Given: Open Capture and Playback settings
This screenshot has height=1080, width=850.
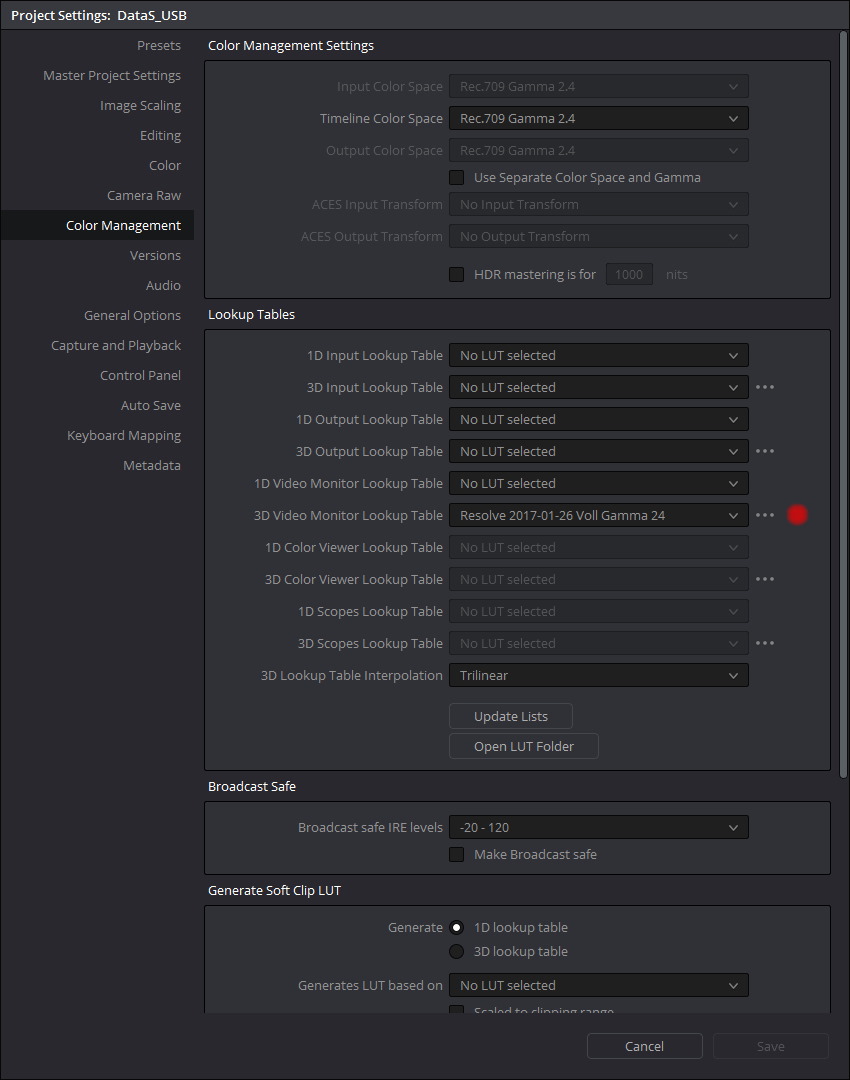Looking at the screenshot, I should [116, 345].
